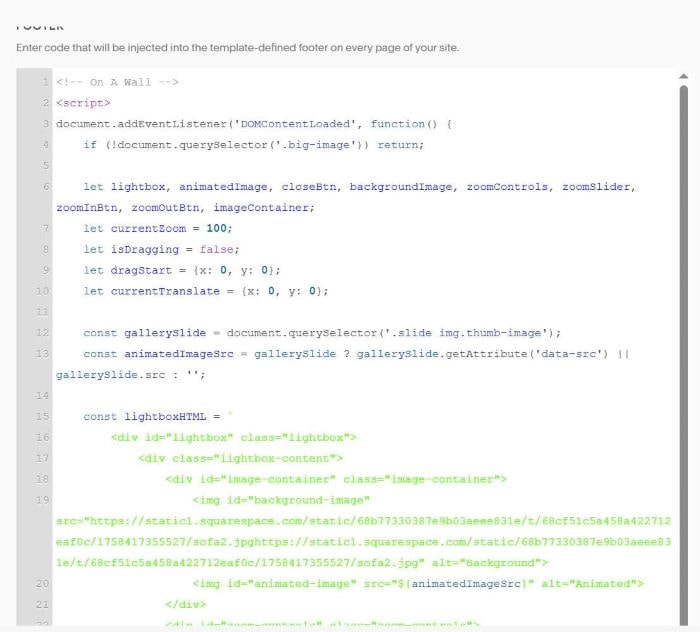700x632 pixels.
Task: Click line number 15 in gutter
Action: [42, 416]
